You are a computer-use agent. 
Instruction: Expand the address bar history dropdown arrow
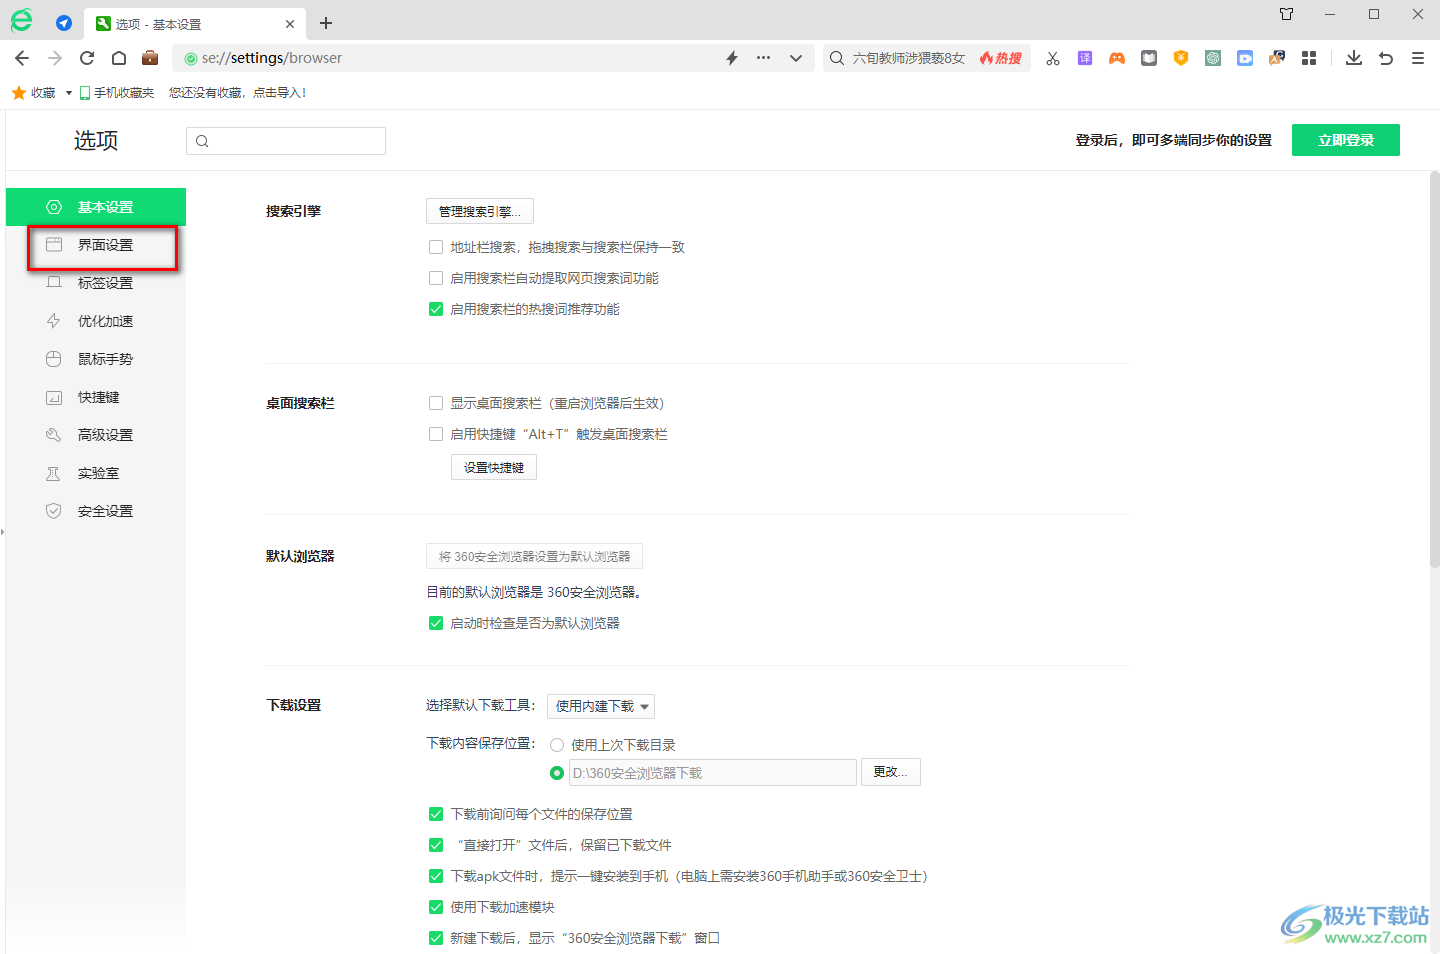point(796,58)
